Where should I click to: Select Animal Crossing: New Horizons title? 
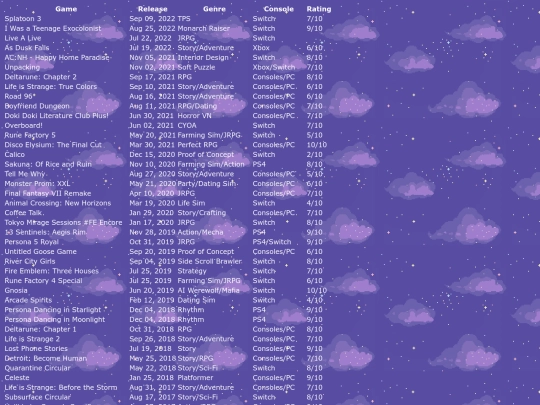(58, 203)
